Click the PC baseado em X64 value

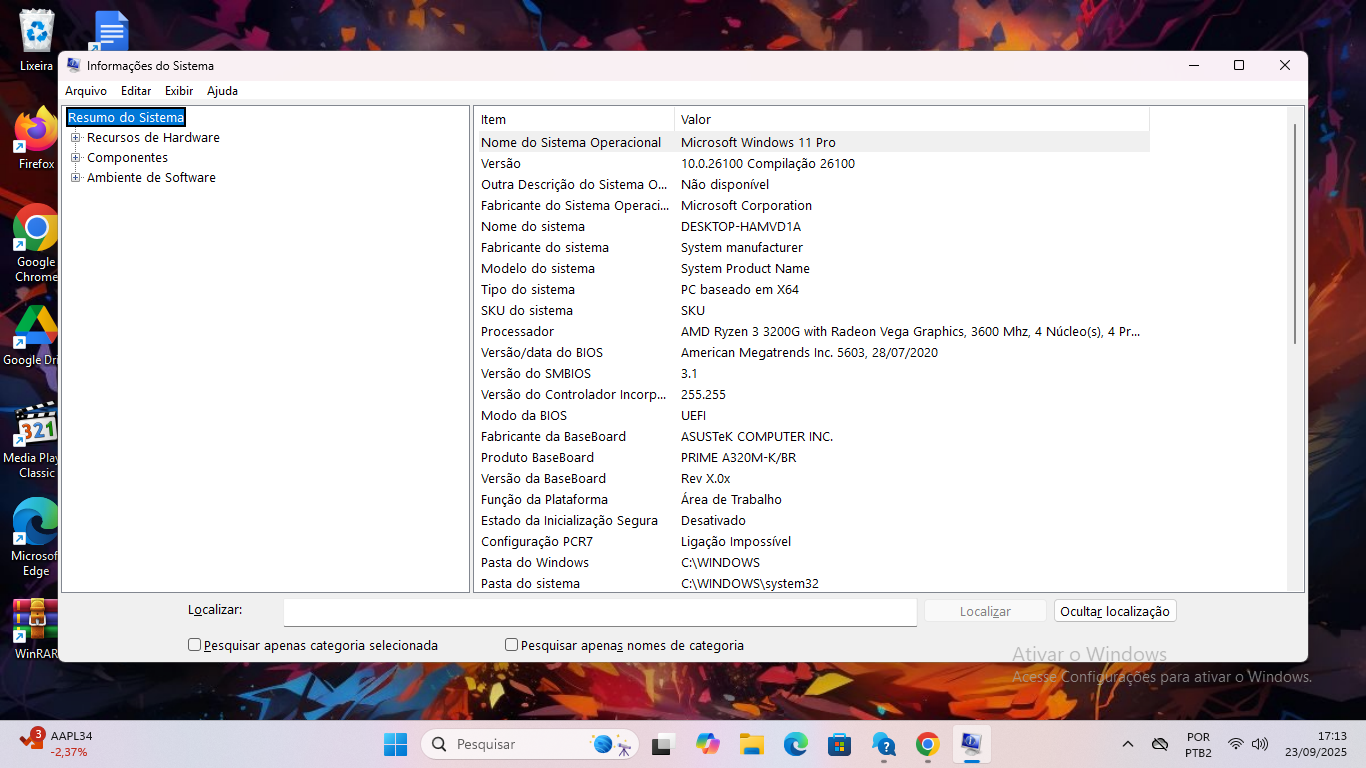[x=740, y=290]
